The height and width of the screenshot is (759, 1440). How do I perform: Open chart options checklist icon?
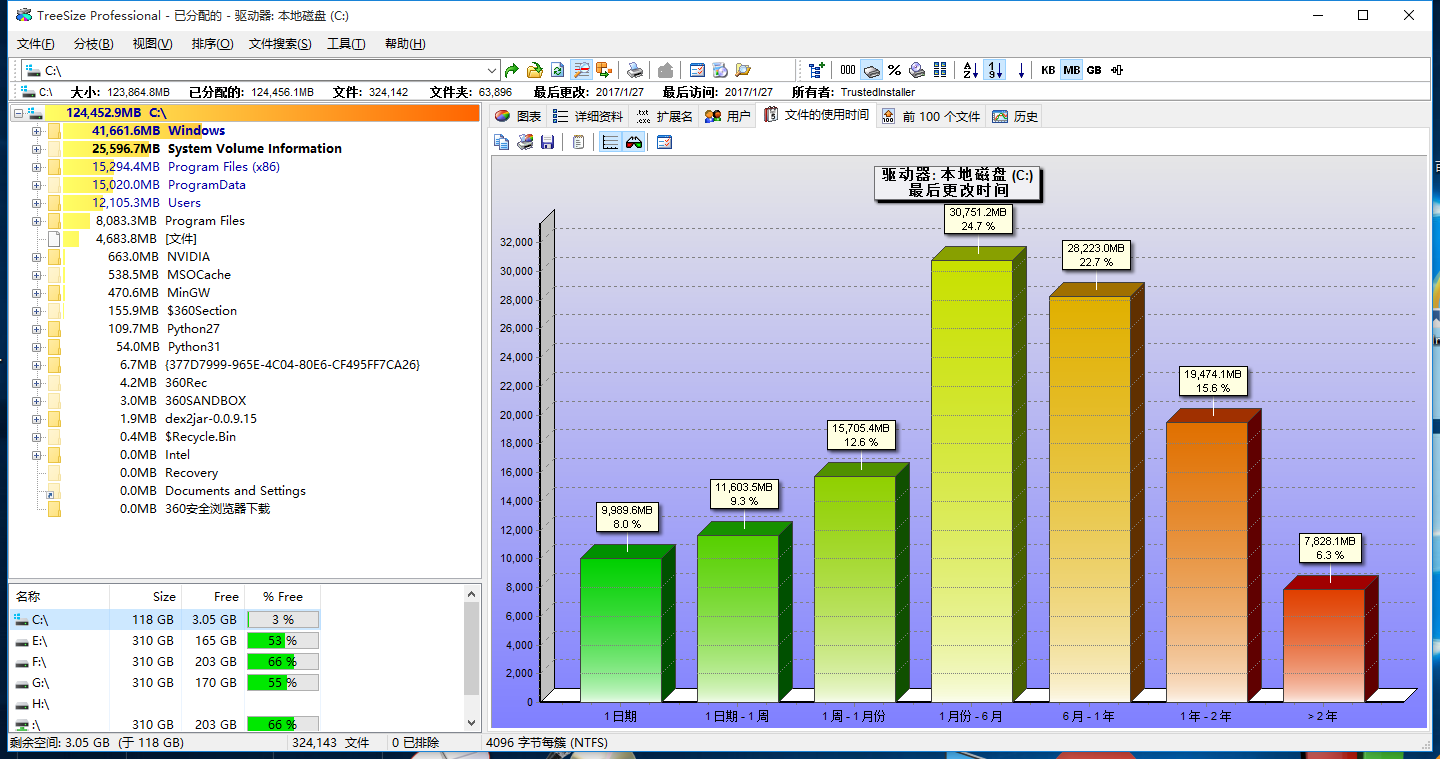tap(664, 143)
